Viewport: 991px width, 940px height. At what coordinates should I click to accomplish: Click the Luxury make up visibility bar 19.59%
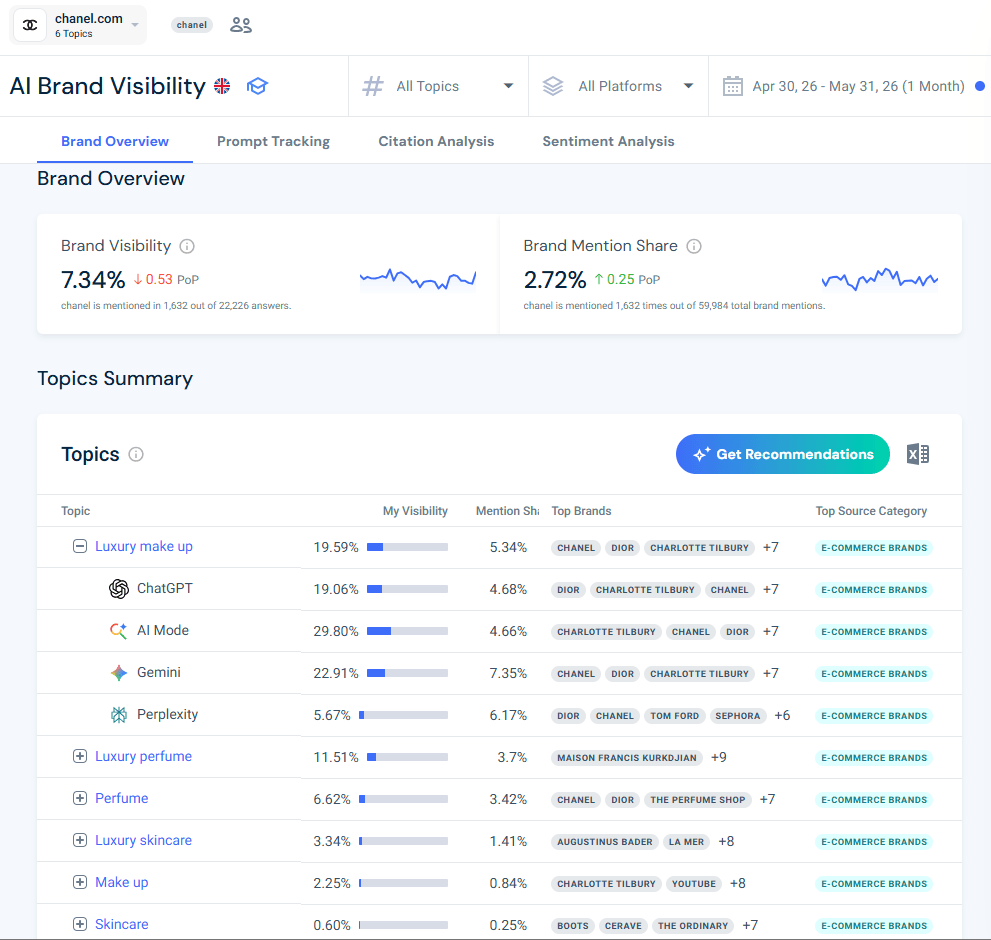407,547
